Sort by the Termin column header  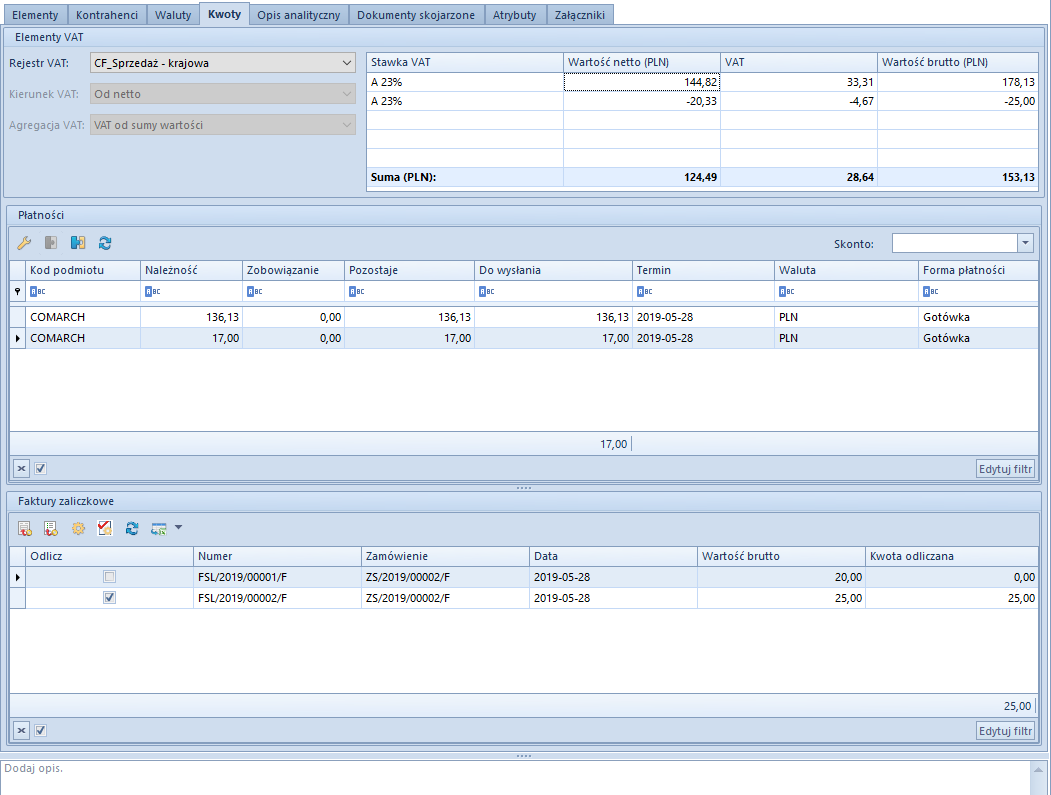pos(703,270)
